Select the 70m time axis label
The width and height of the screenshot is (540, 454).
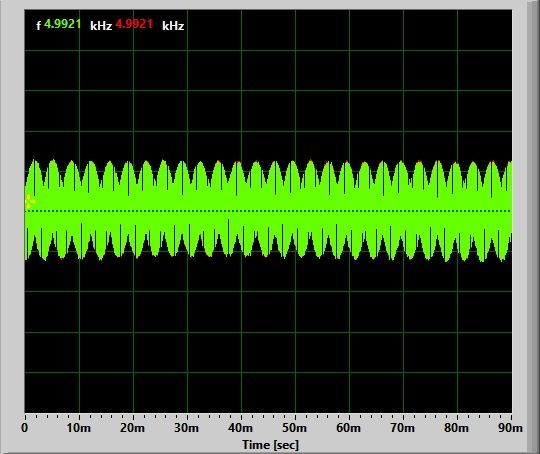(402, 428)
